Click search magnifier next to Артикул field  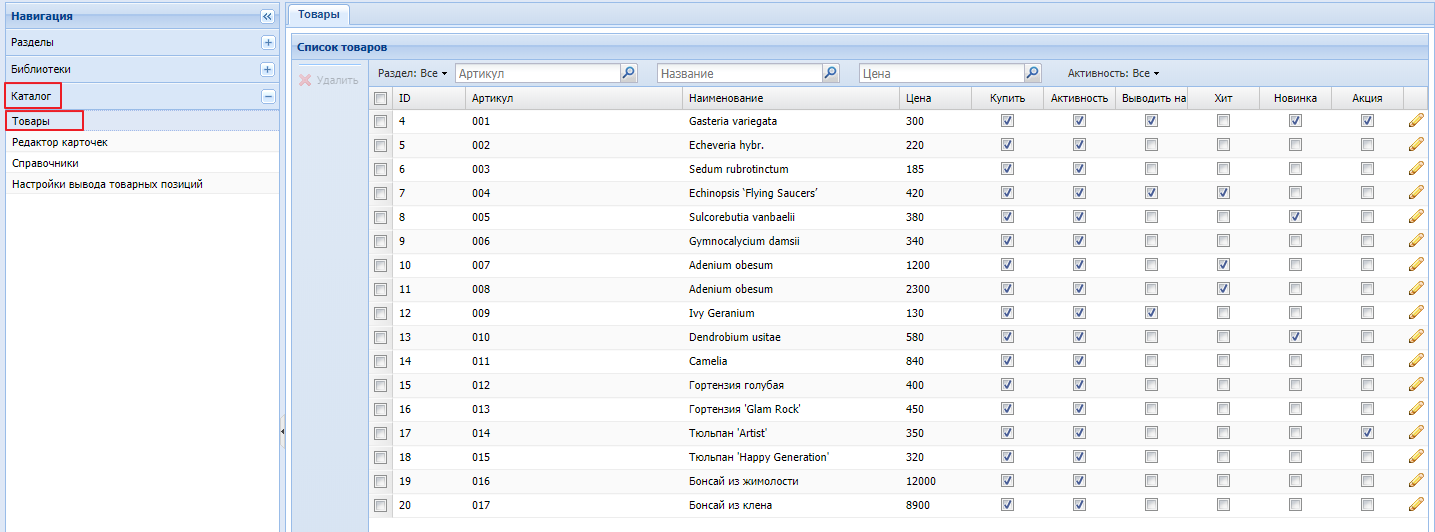[x=629, y=73]
